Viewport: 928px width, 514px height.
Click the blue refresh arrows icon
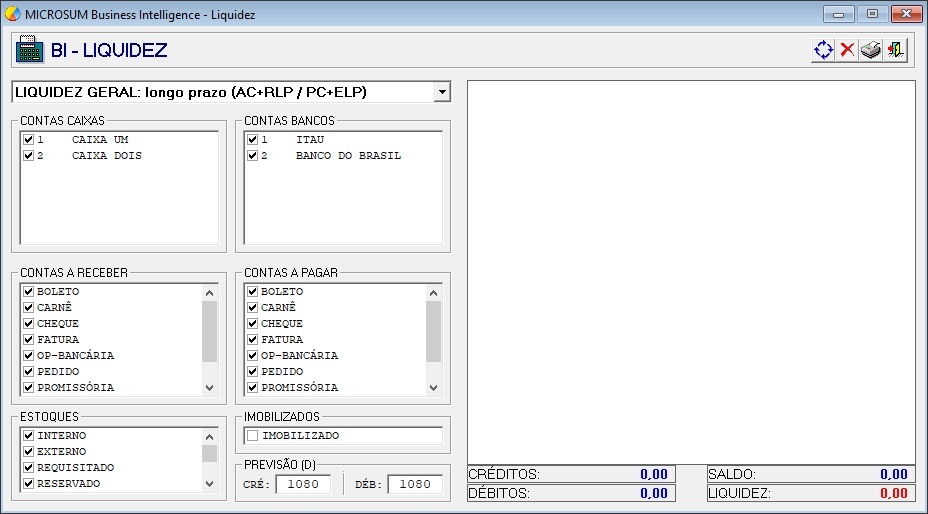pyautogui.click(x=823, y=50)
